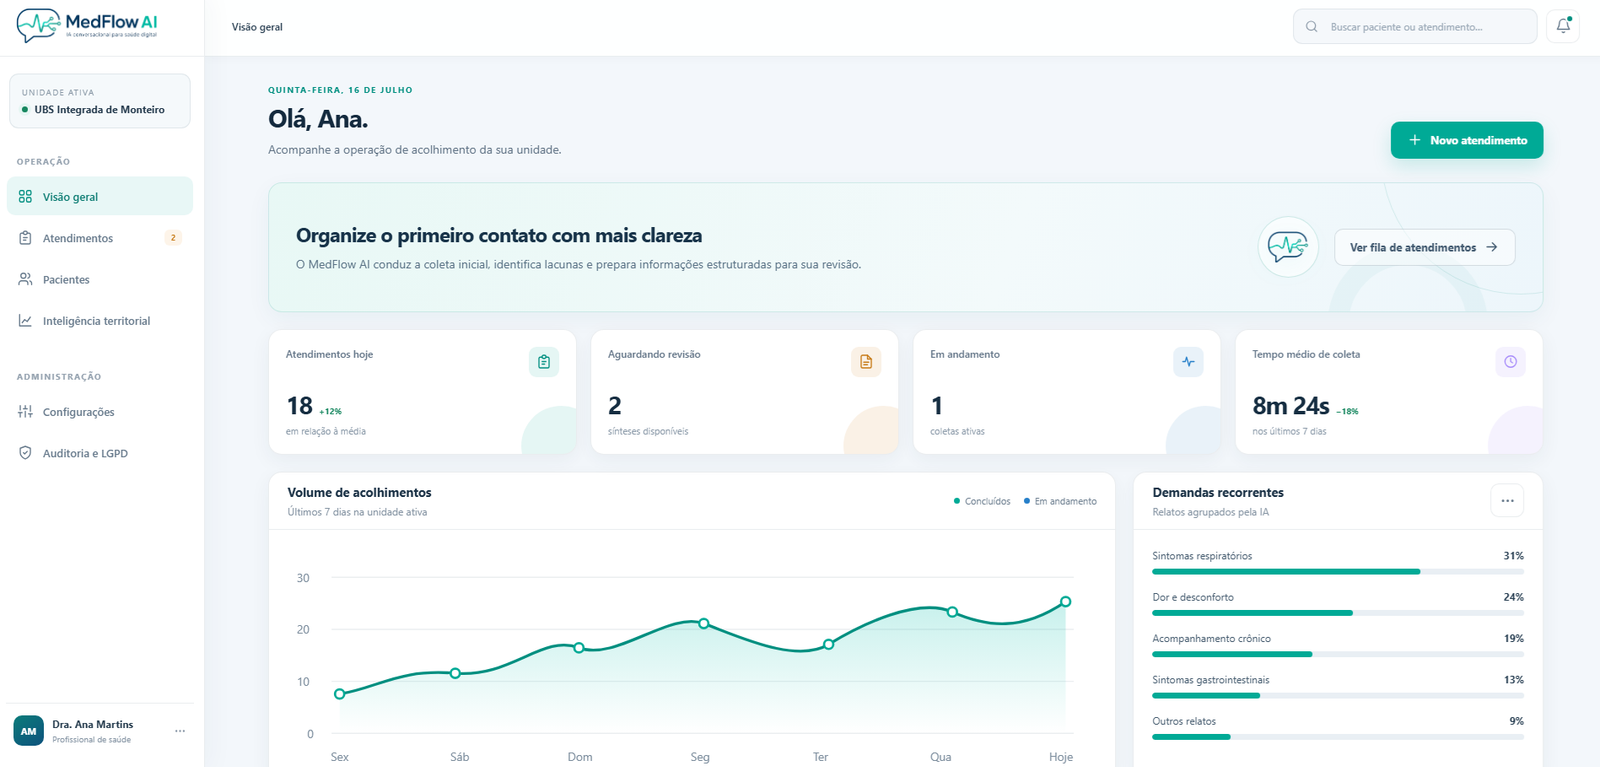1600x767 pixels.
Task: Click the Atendimentos hoje card clipboard icon
Action: click(544, 362)
